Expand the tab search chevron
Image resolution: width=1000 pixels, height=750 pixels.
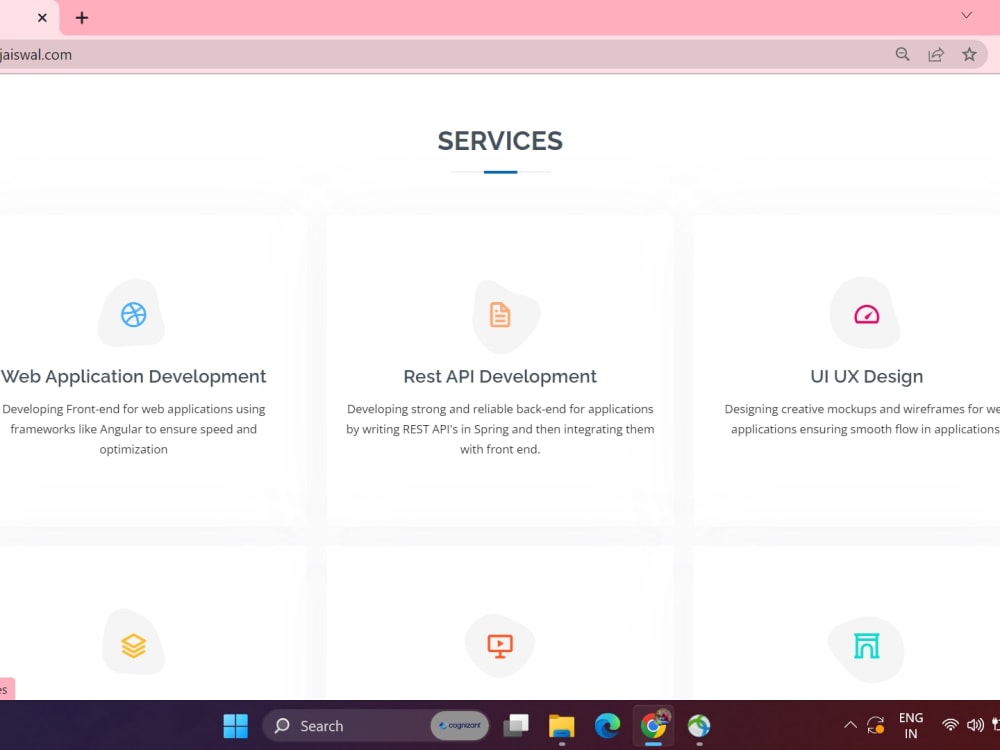point(967,15)
